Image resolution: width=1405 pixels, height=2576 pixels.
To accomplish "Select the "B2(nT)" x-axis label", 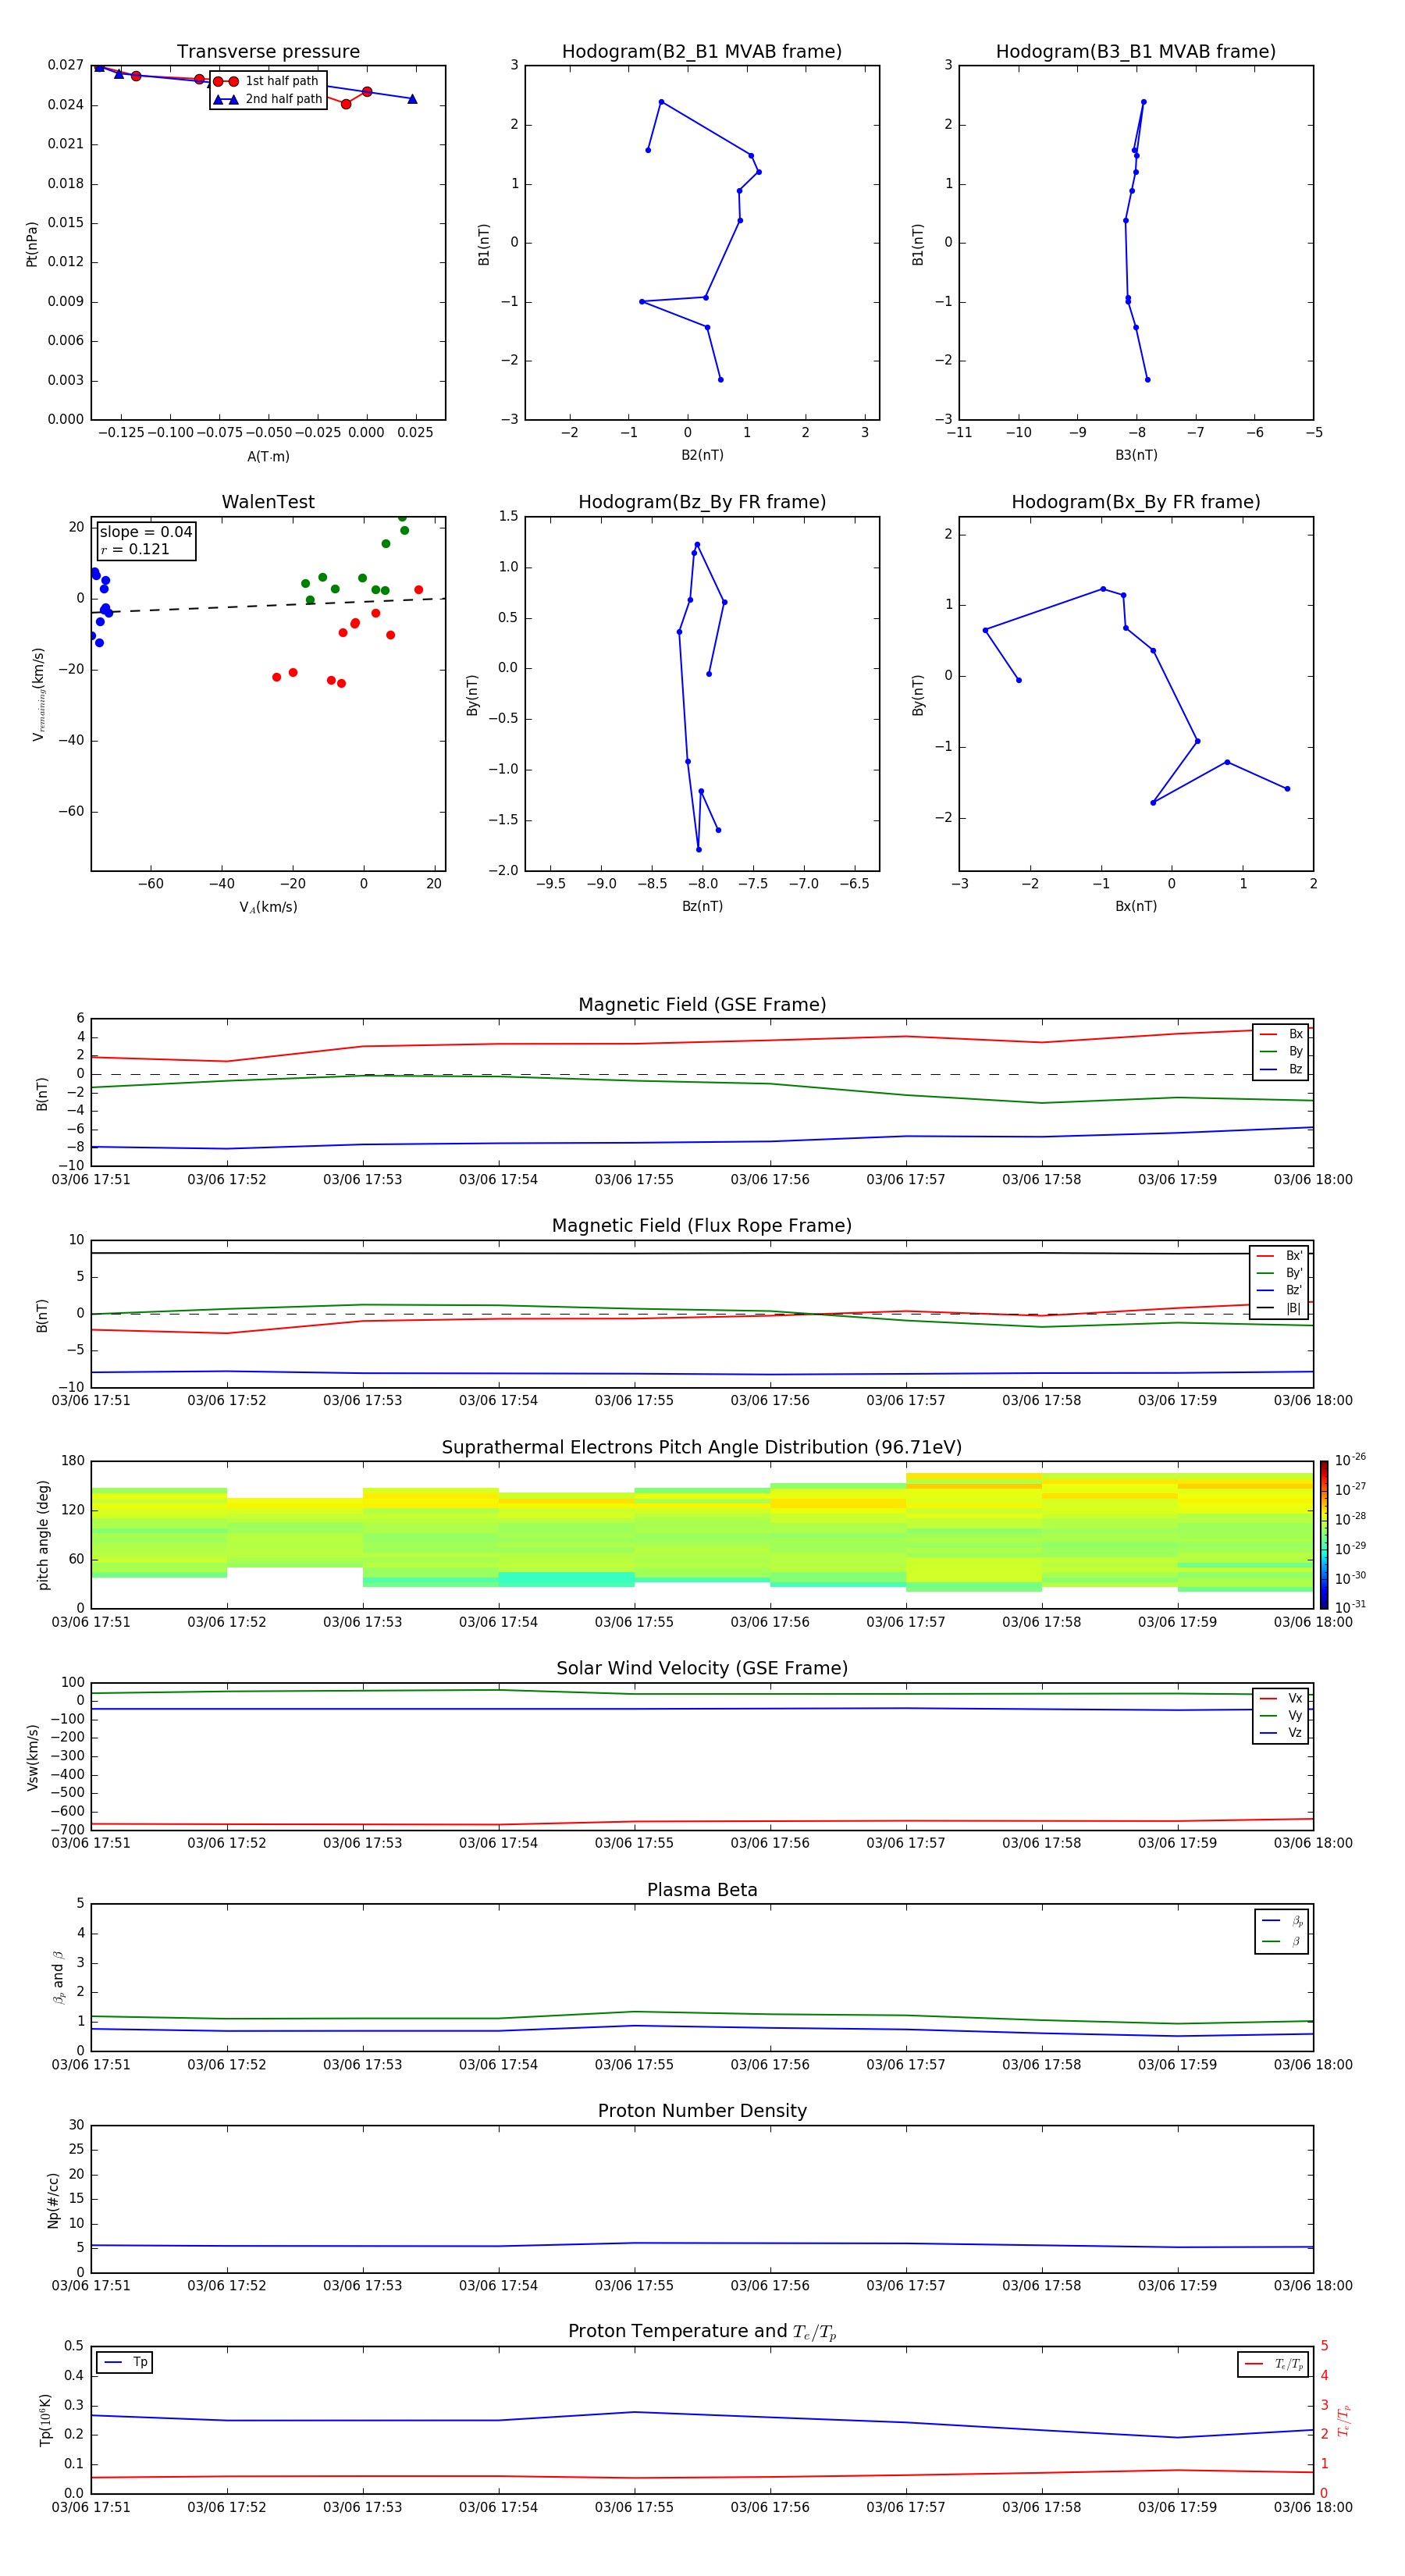I will (702, 455).
